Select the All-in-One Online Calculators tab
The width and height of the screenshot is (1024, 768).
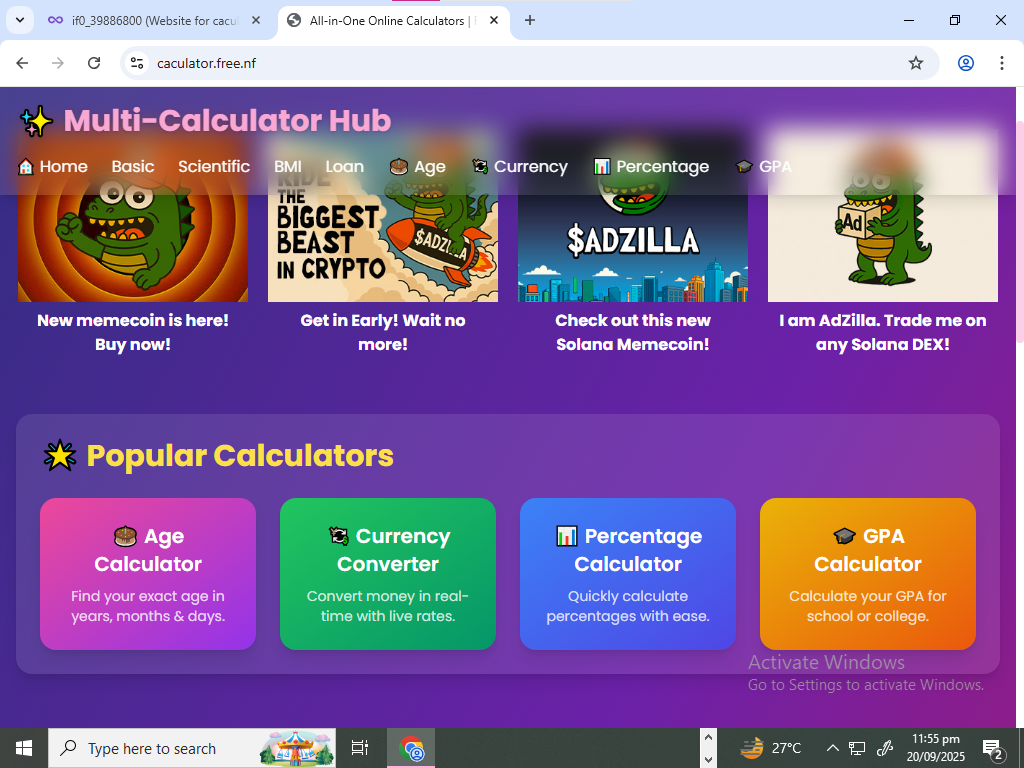click(x=394, y=20)
